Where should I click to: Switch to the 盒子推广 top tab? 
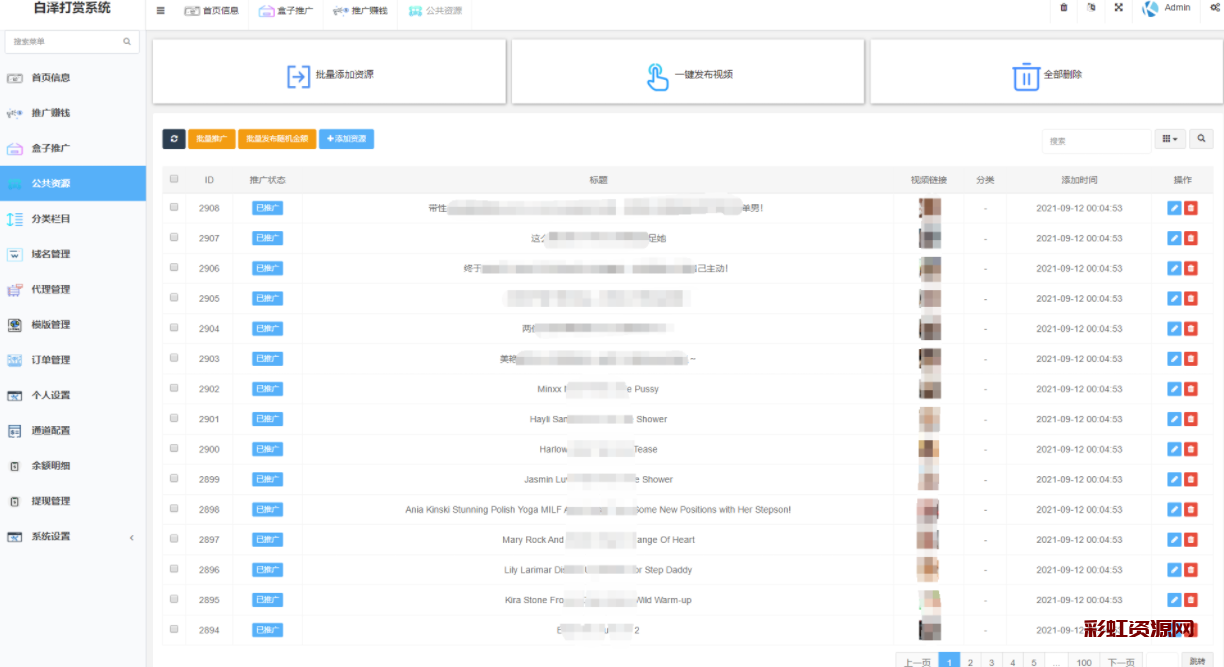(285, 11)
